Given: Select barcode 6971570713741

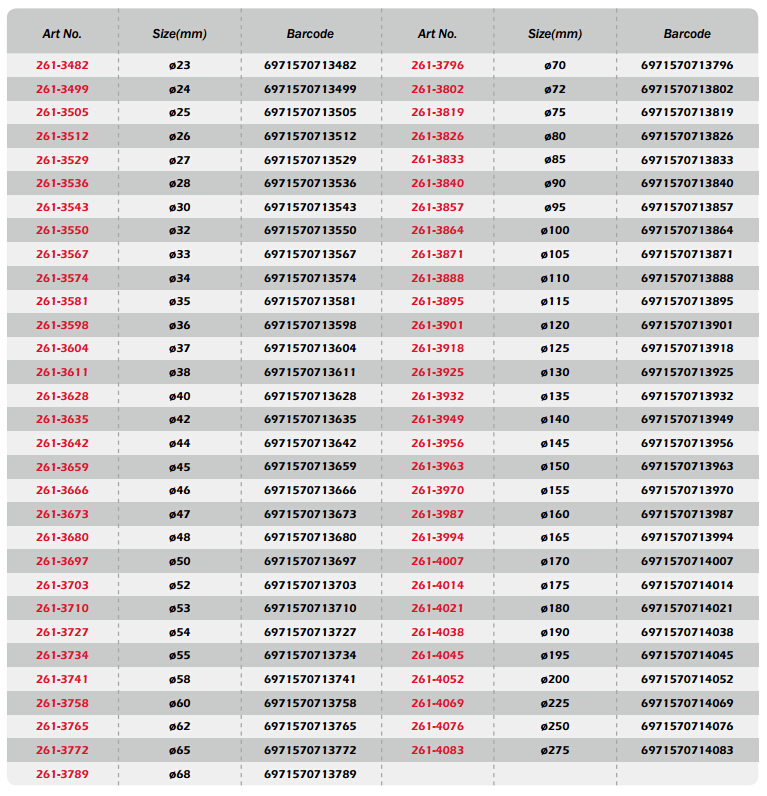Looking at the screenshot, I should coord(310,679).
